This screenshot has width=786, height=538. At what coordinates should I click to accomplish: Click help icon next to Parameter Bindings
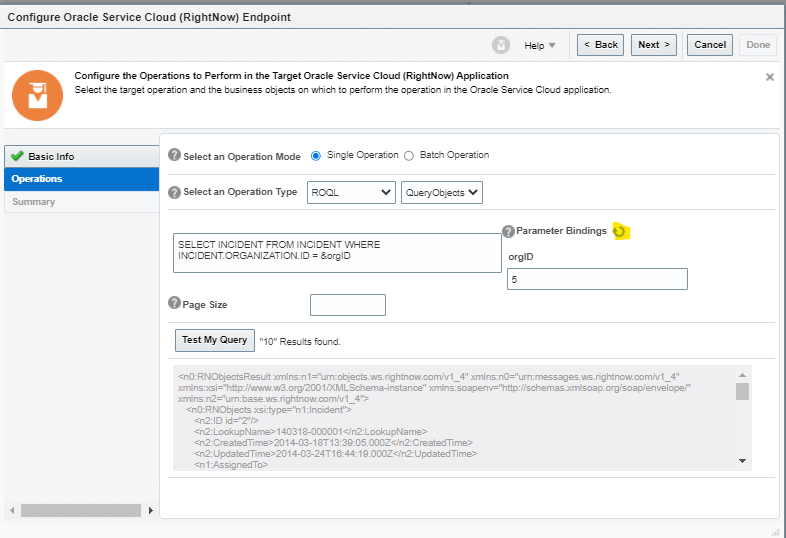508,231
